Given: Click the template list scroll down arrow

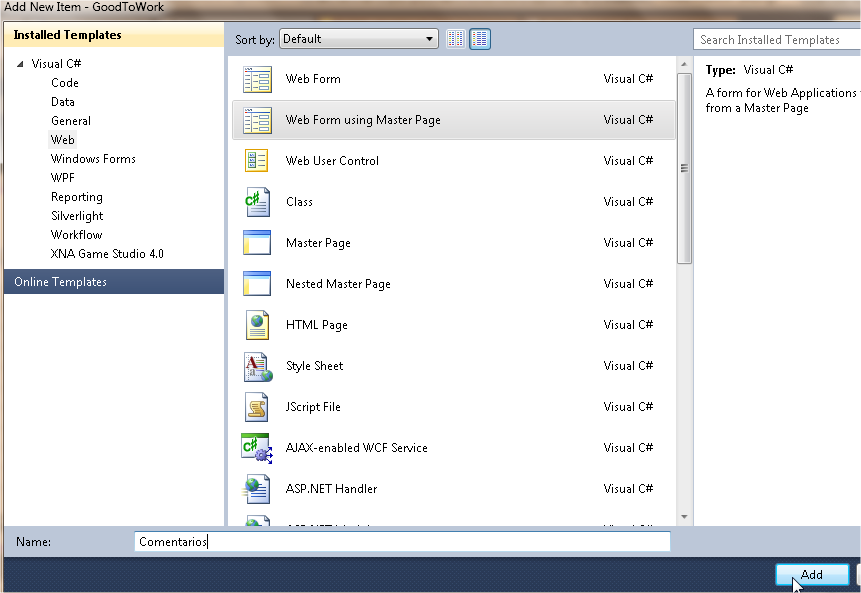Looking at the screenshot, I should [684, 517].
